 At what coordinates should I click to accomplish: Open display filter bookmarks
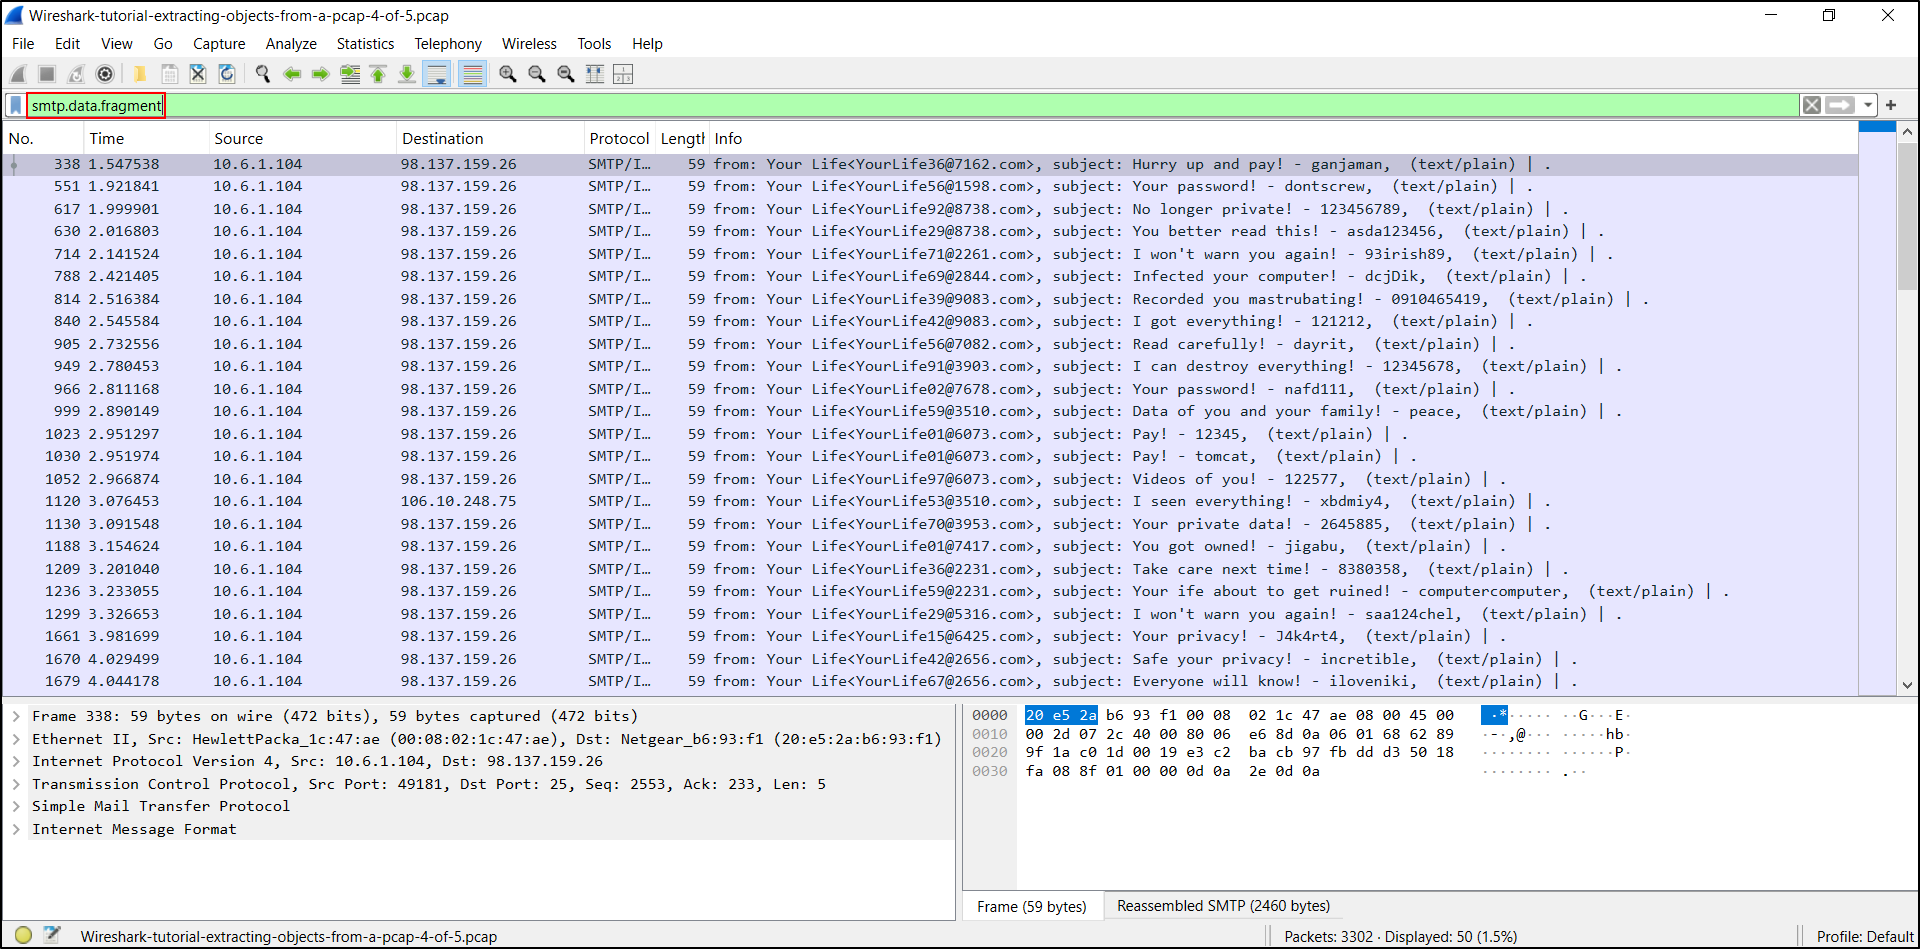click(16, 105)
